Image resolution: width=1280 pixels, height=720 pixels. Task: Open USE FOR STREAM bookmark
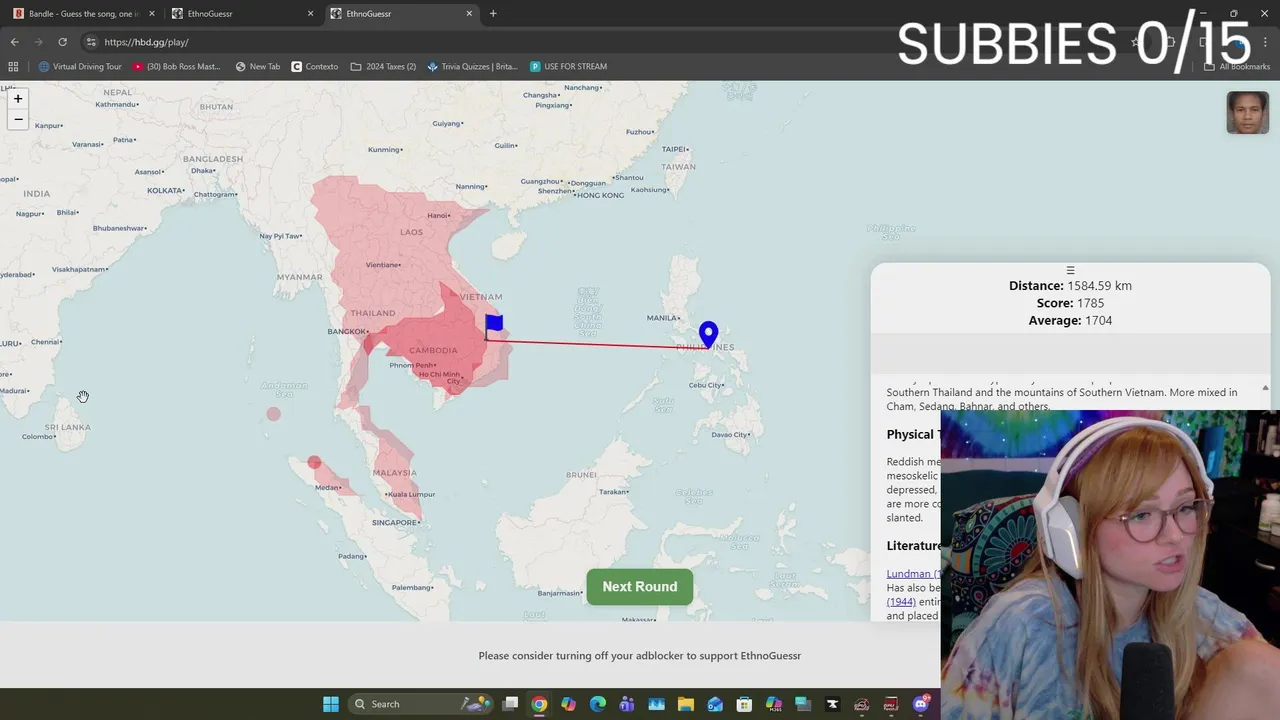(569, 67)
